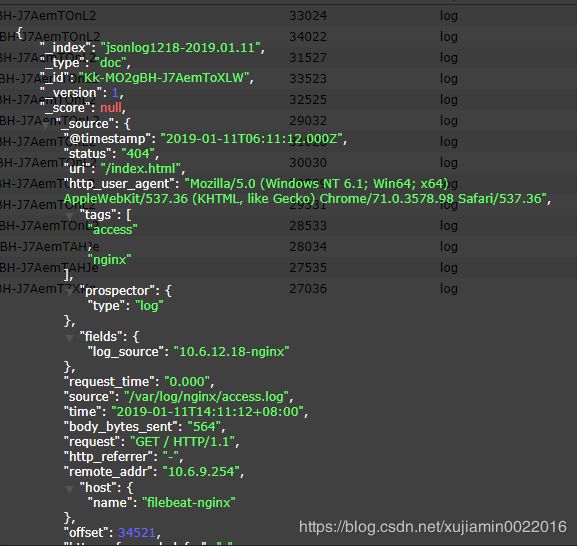Click the prospector type value "log"
This screenshot has width=577, height=546.
[149, 306]
